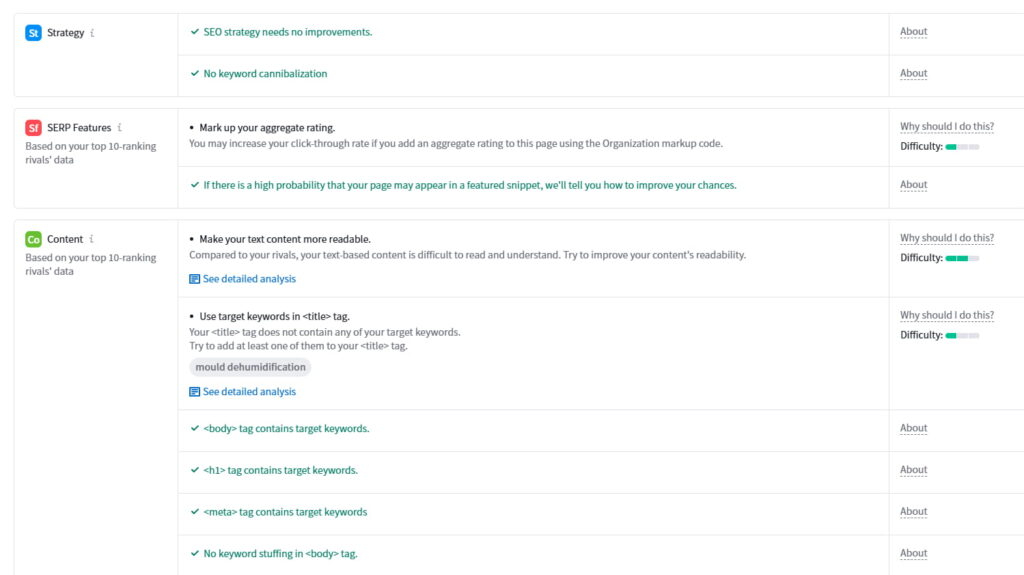Click the green Co Content badge icon
The width and height of the screenshot is (1024, 575).
(33, 239)
